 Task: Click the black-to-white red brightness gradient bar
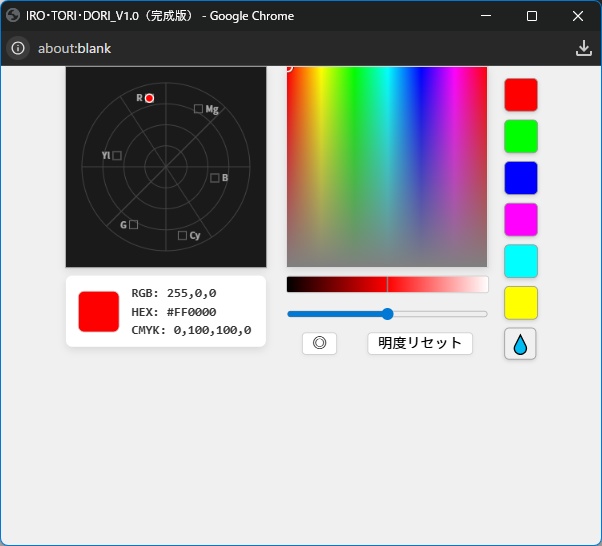click(x=387, y=285)
